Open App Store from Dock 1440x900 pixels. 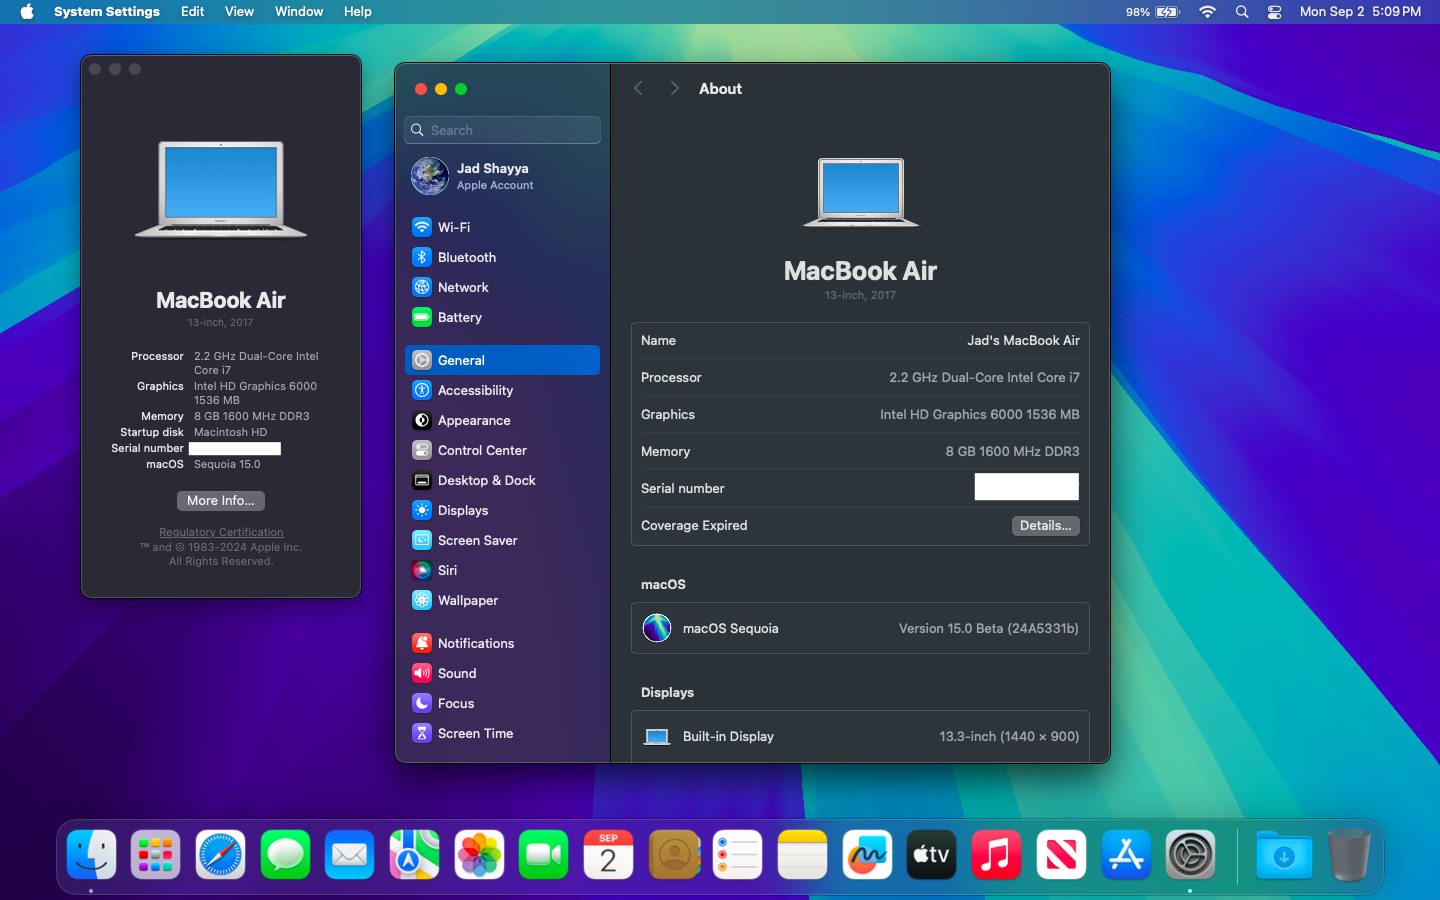pyautogui.click(x=1126, y=855)
